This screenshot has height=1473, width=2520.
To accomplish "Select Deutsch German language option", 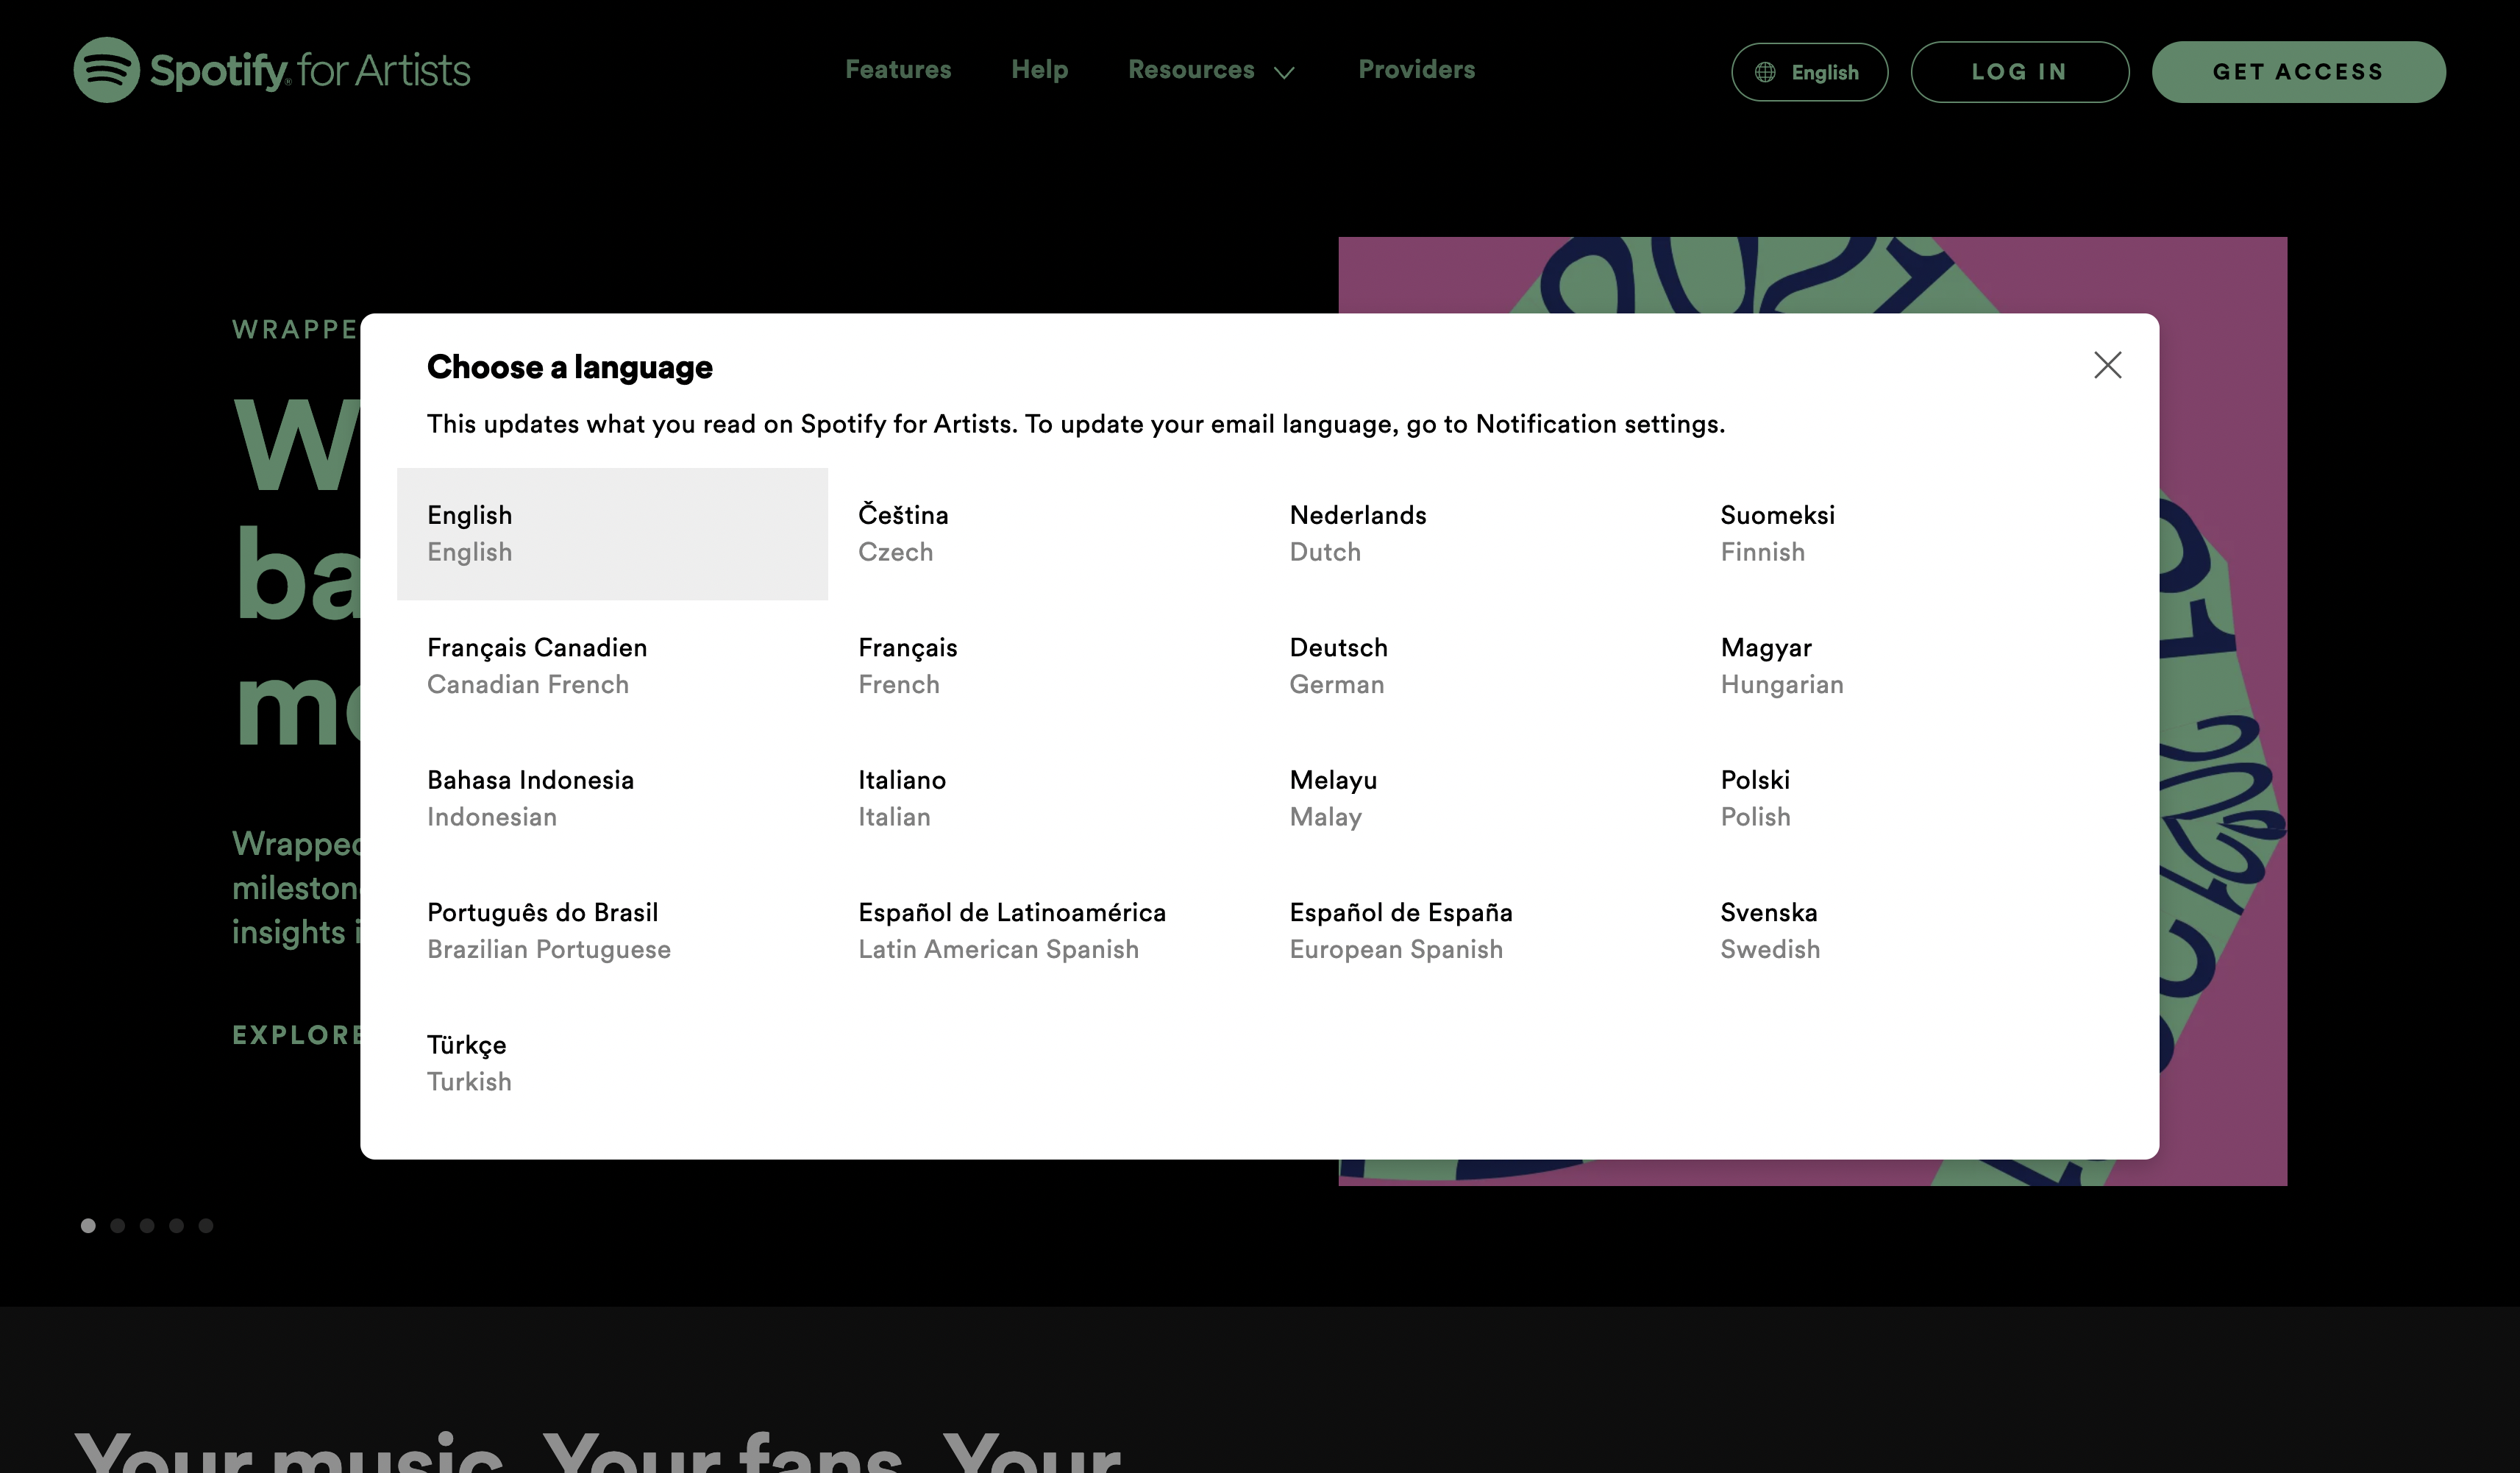I will pyautogui.click(x=1337, y=664).
